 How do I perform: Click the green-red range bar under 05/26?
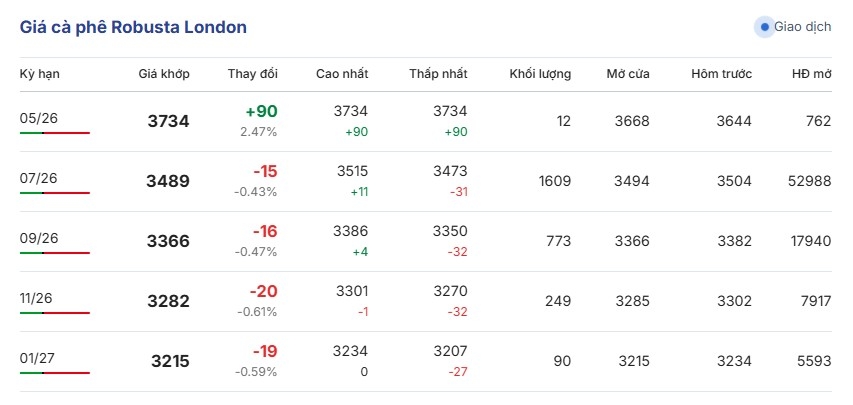(x=54, y=133)
